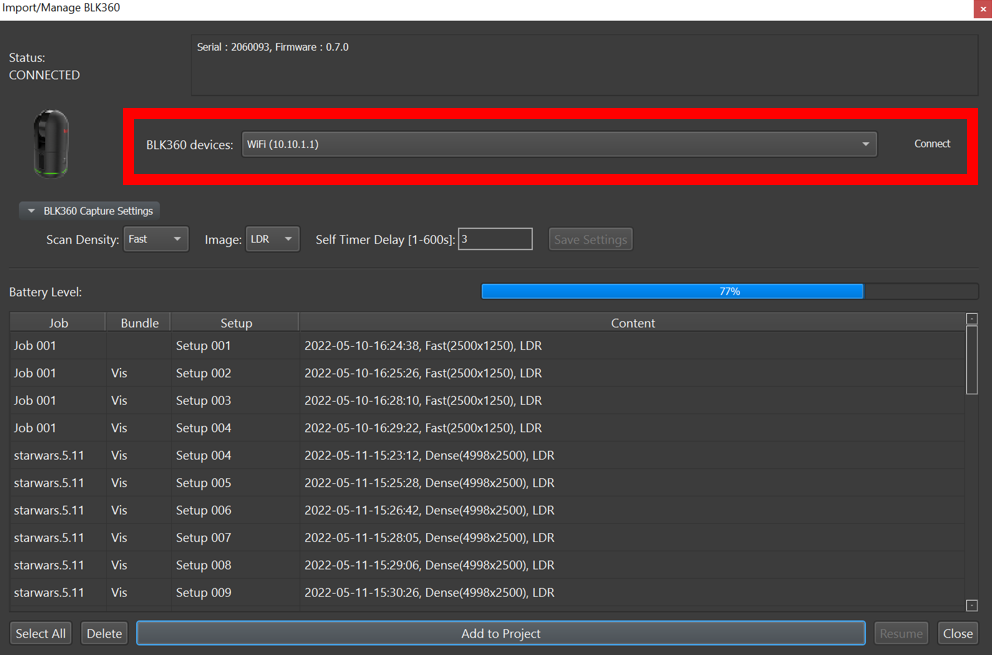Click the Delete button

pyautogui.click(x=104, y=633)
